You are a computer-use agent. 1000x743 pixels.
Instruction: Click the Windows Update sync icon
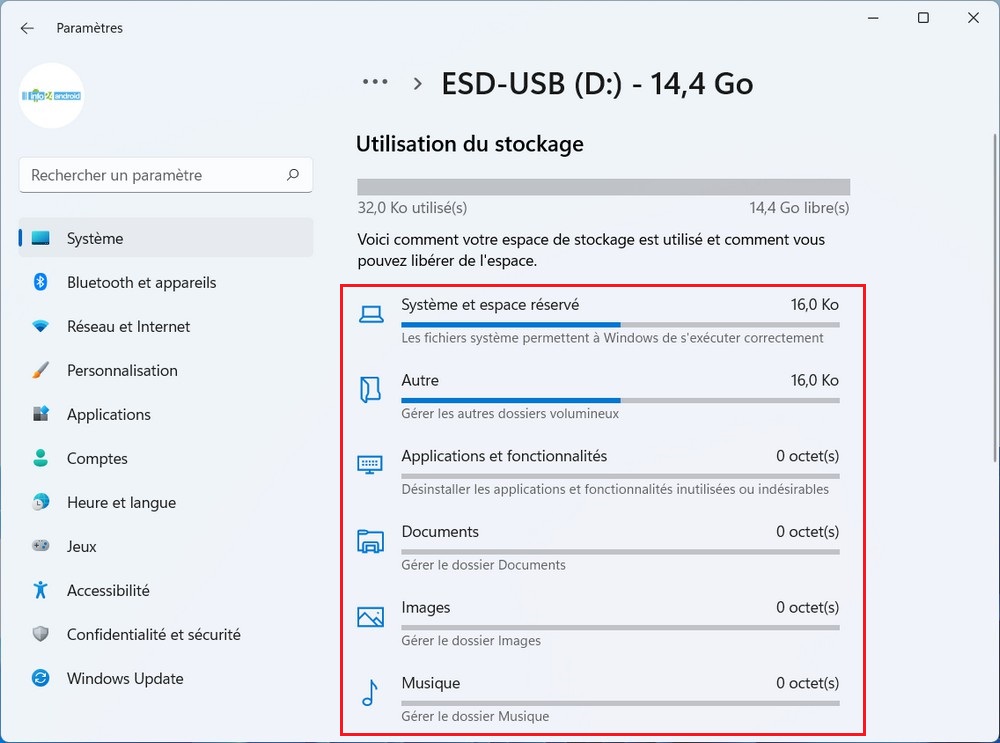[x=40, y=678]
